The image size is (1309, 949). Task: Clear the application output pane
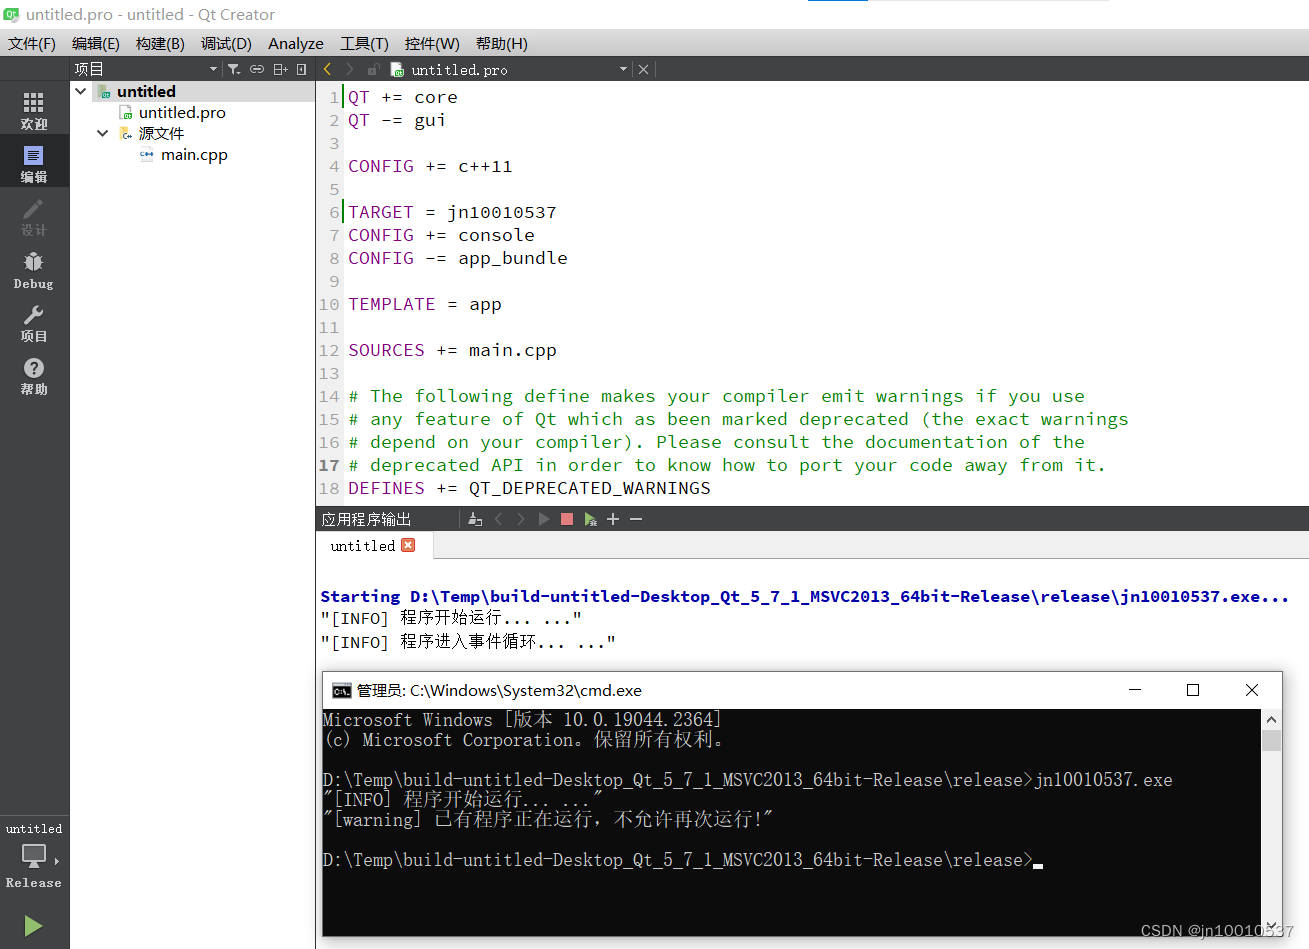pyautogui.click(x=475, y=519)
